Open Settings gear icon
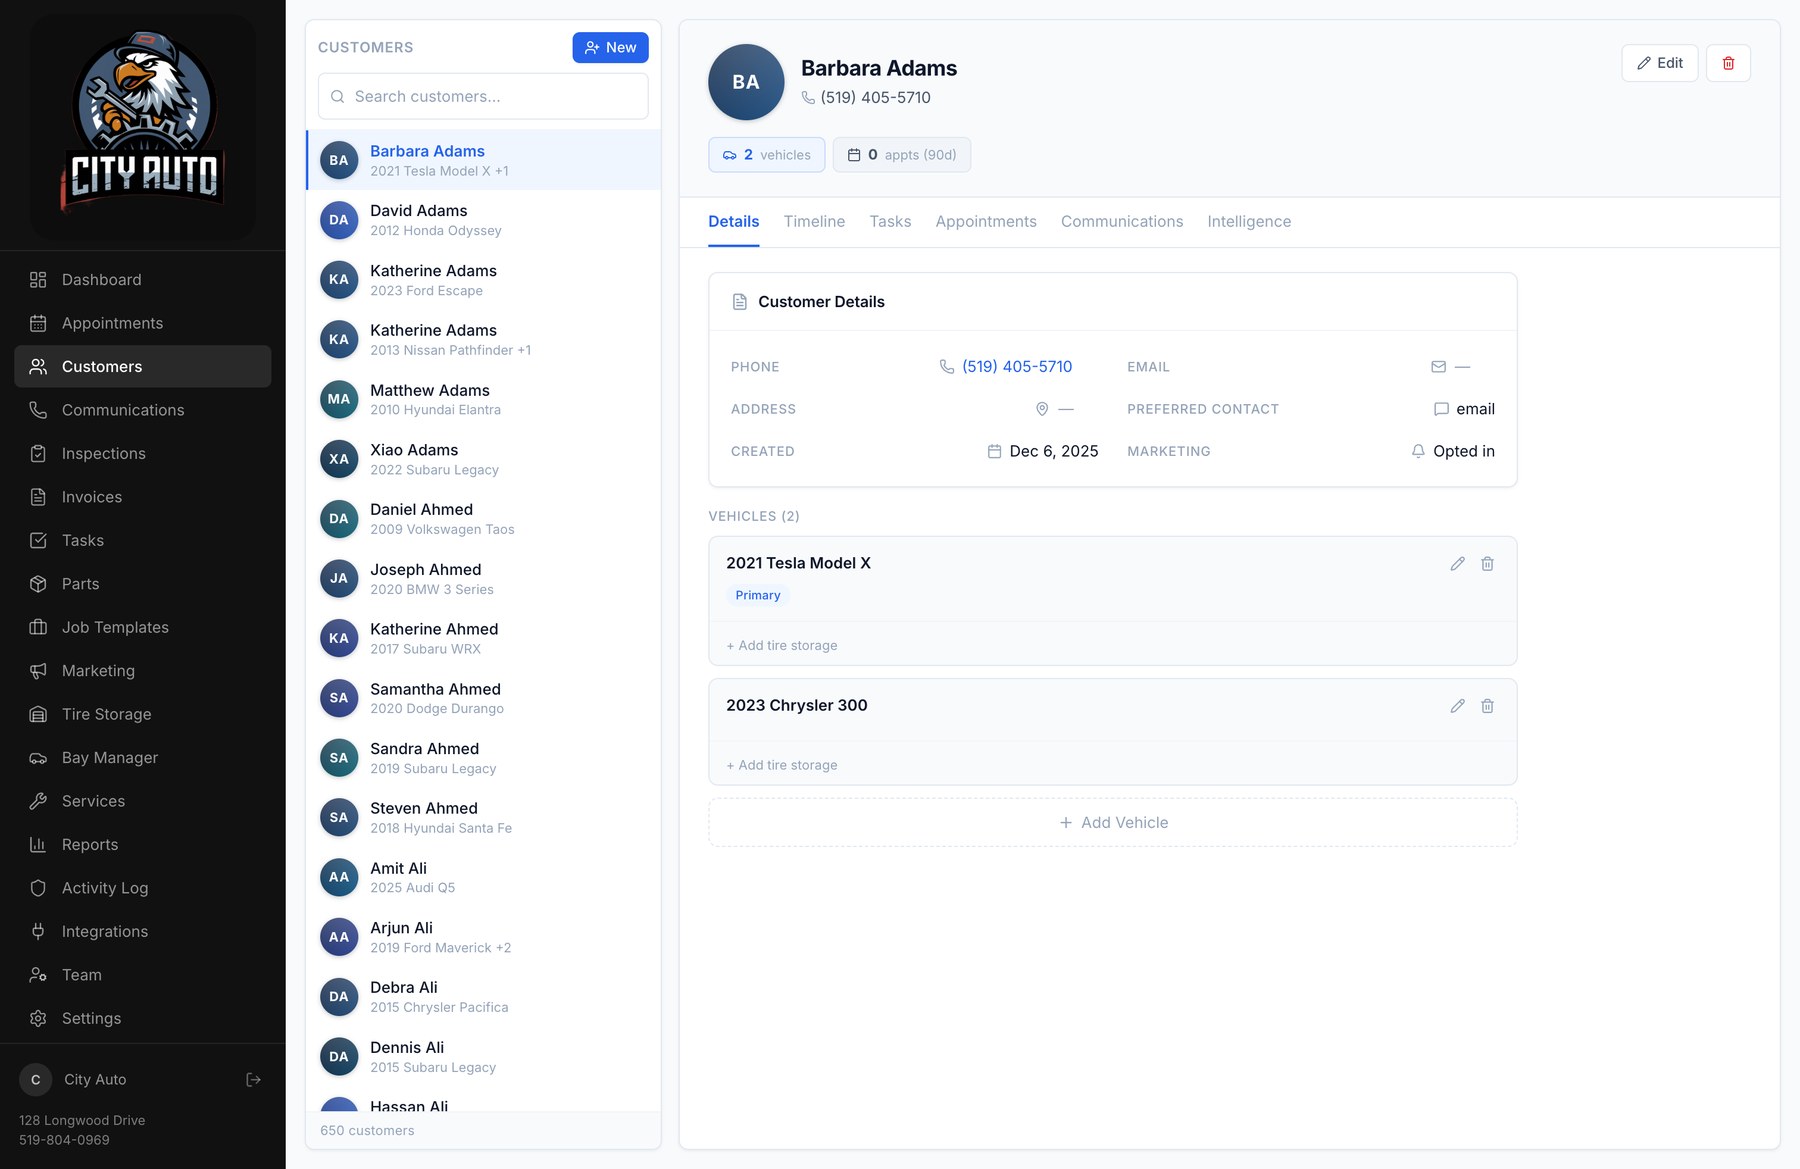Screen dimensions: 1800x1169 pos(38,1018)
